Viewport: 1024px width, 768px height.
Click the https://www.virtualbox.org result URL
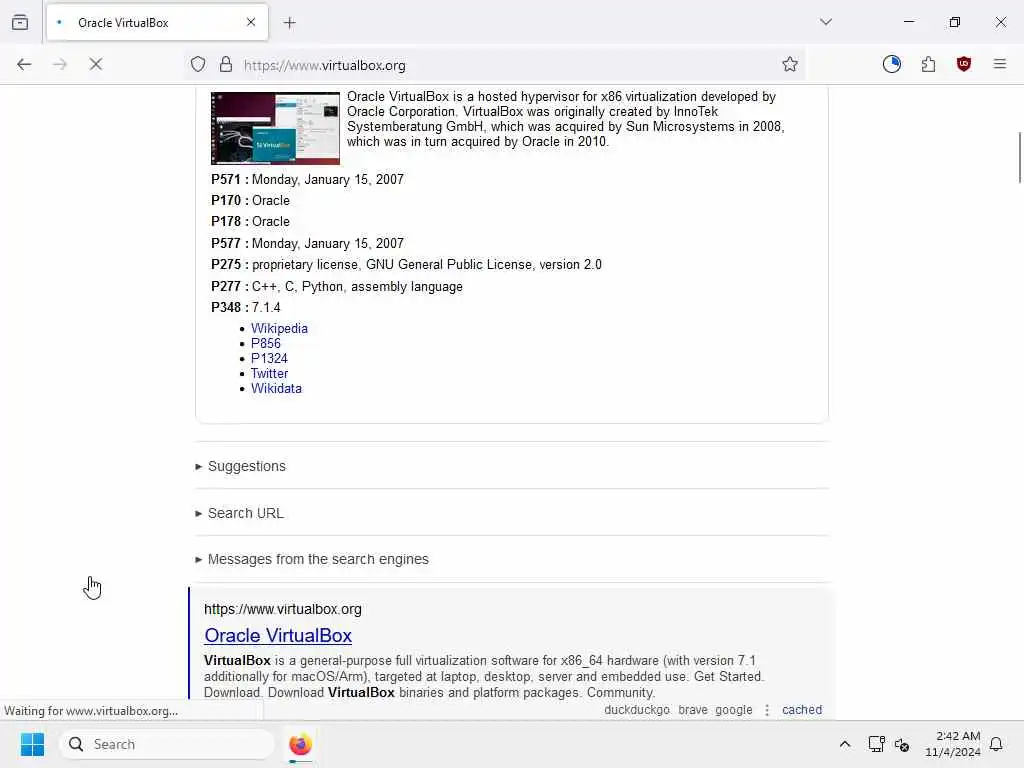(282, 609)
